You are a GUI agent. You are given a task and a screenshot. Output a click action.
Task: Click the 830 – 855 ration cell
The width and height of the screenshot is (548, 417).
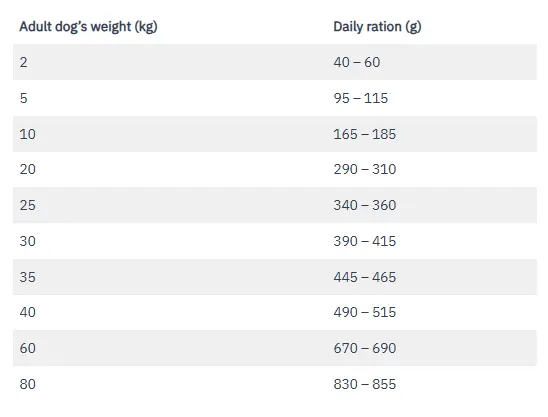click(365, 384)
